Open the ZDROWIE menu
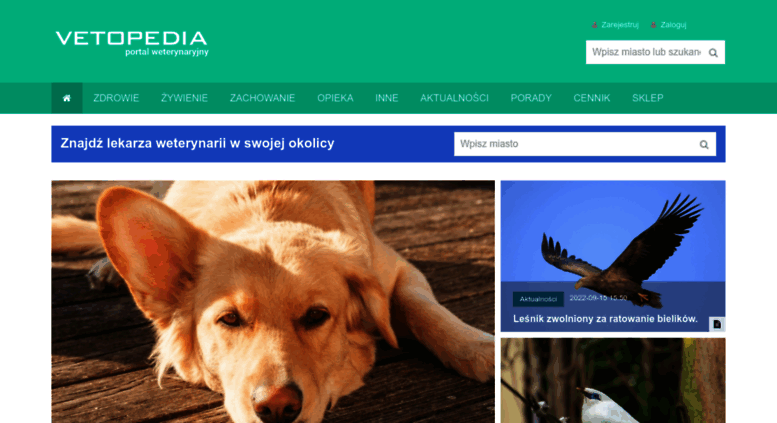The width and height of the screenshot is (777, 423). point(116,98)
